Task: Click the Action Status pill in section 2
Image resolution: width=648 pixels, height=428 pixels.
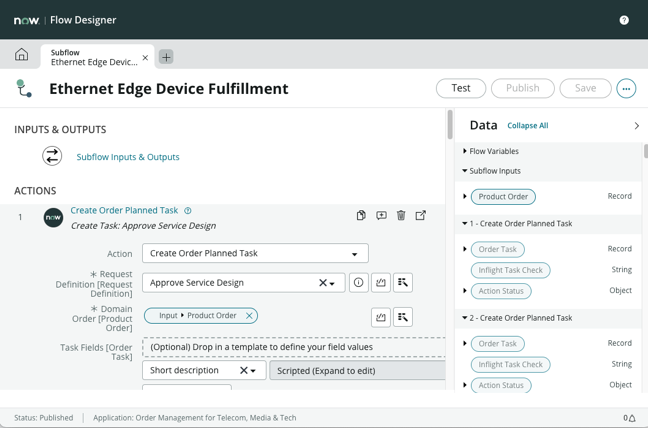Action: pos(501,385)
